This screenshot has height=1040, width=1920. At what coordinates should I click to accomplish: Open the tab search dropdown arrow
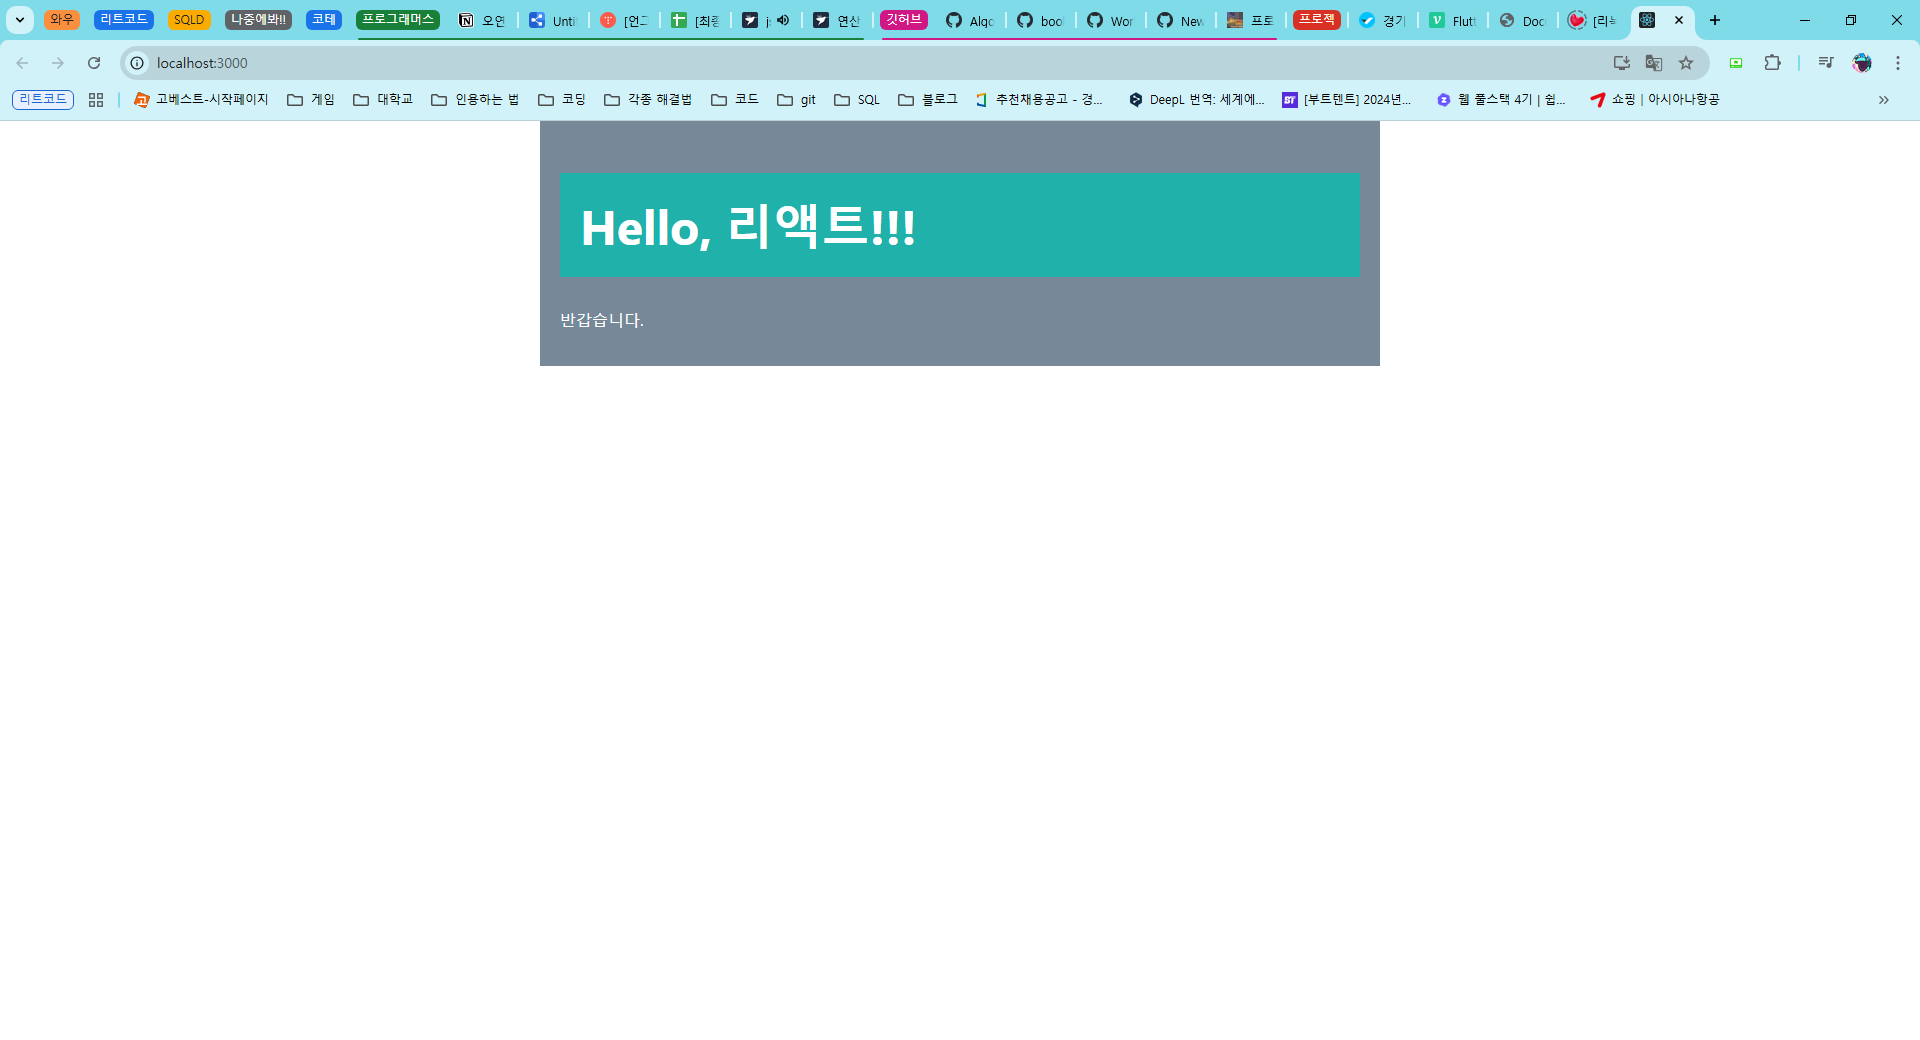point(19,20)
